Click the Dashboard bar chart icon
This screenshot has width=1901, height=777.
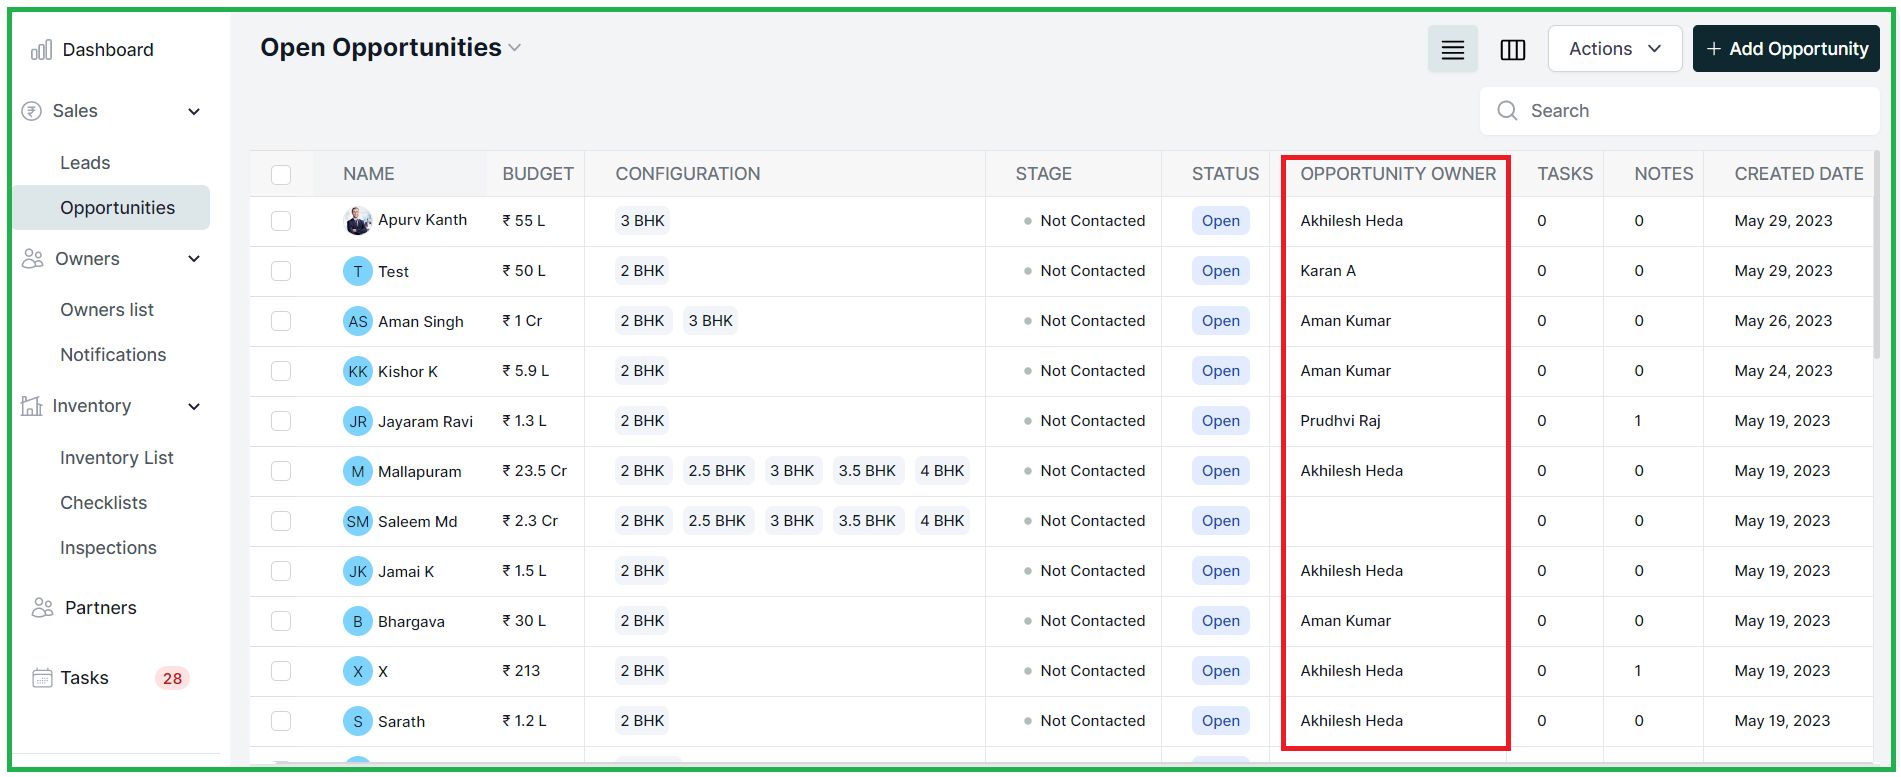tap(41, 50)
